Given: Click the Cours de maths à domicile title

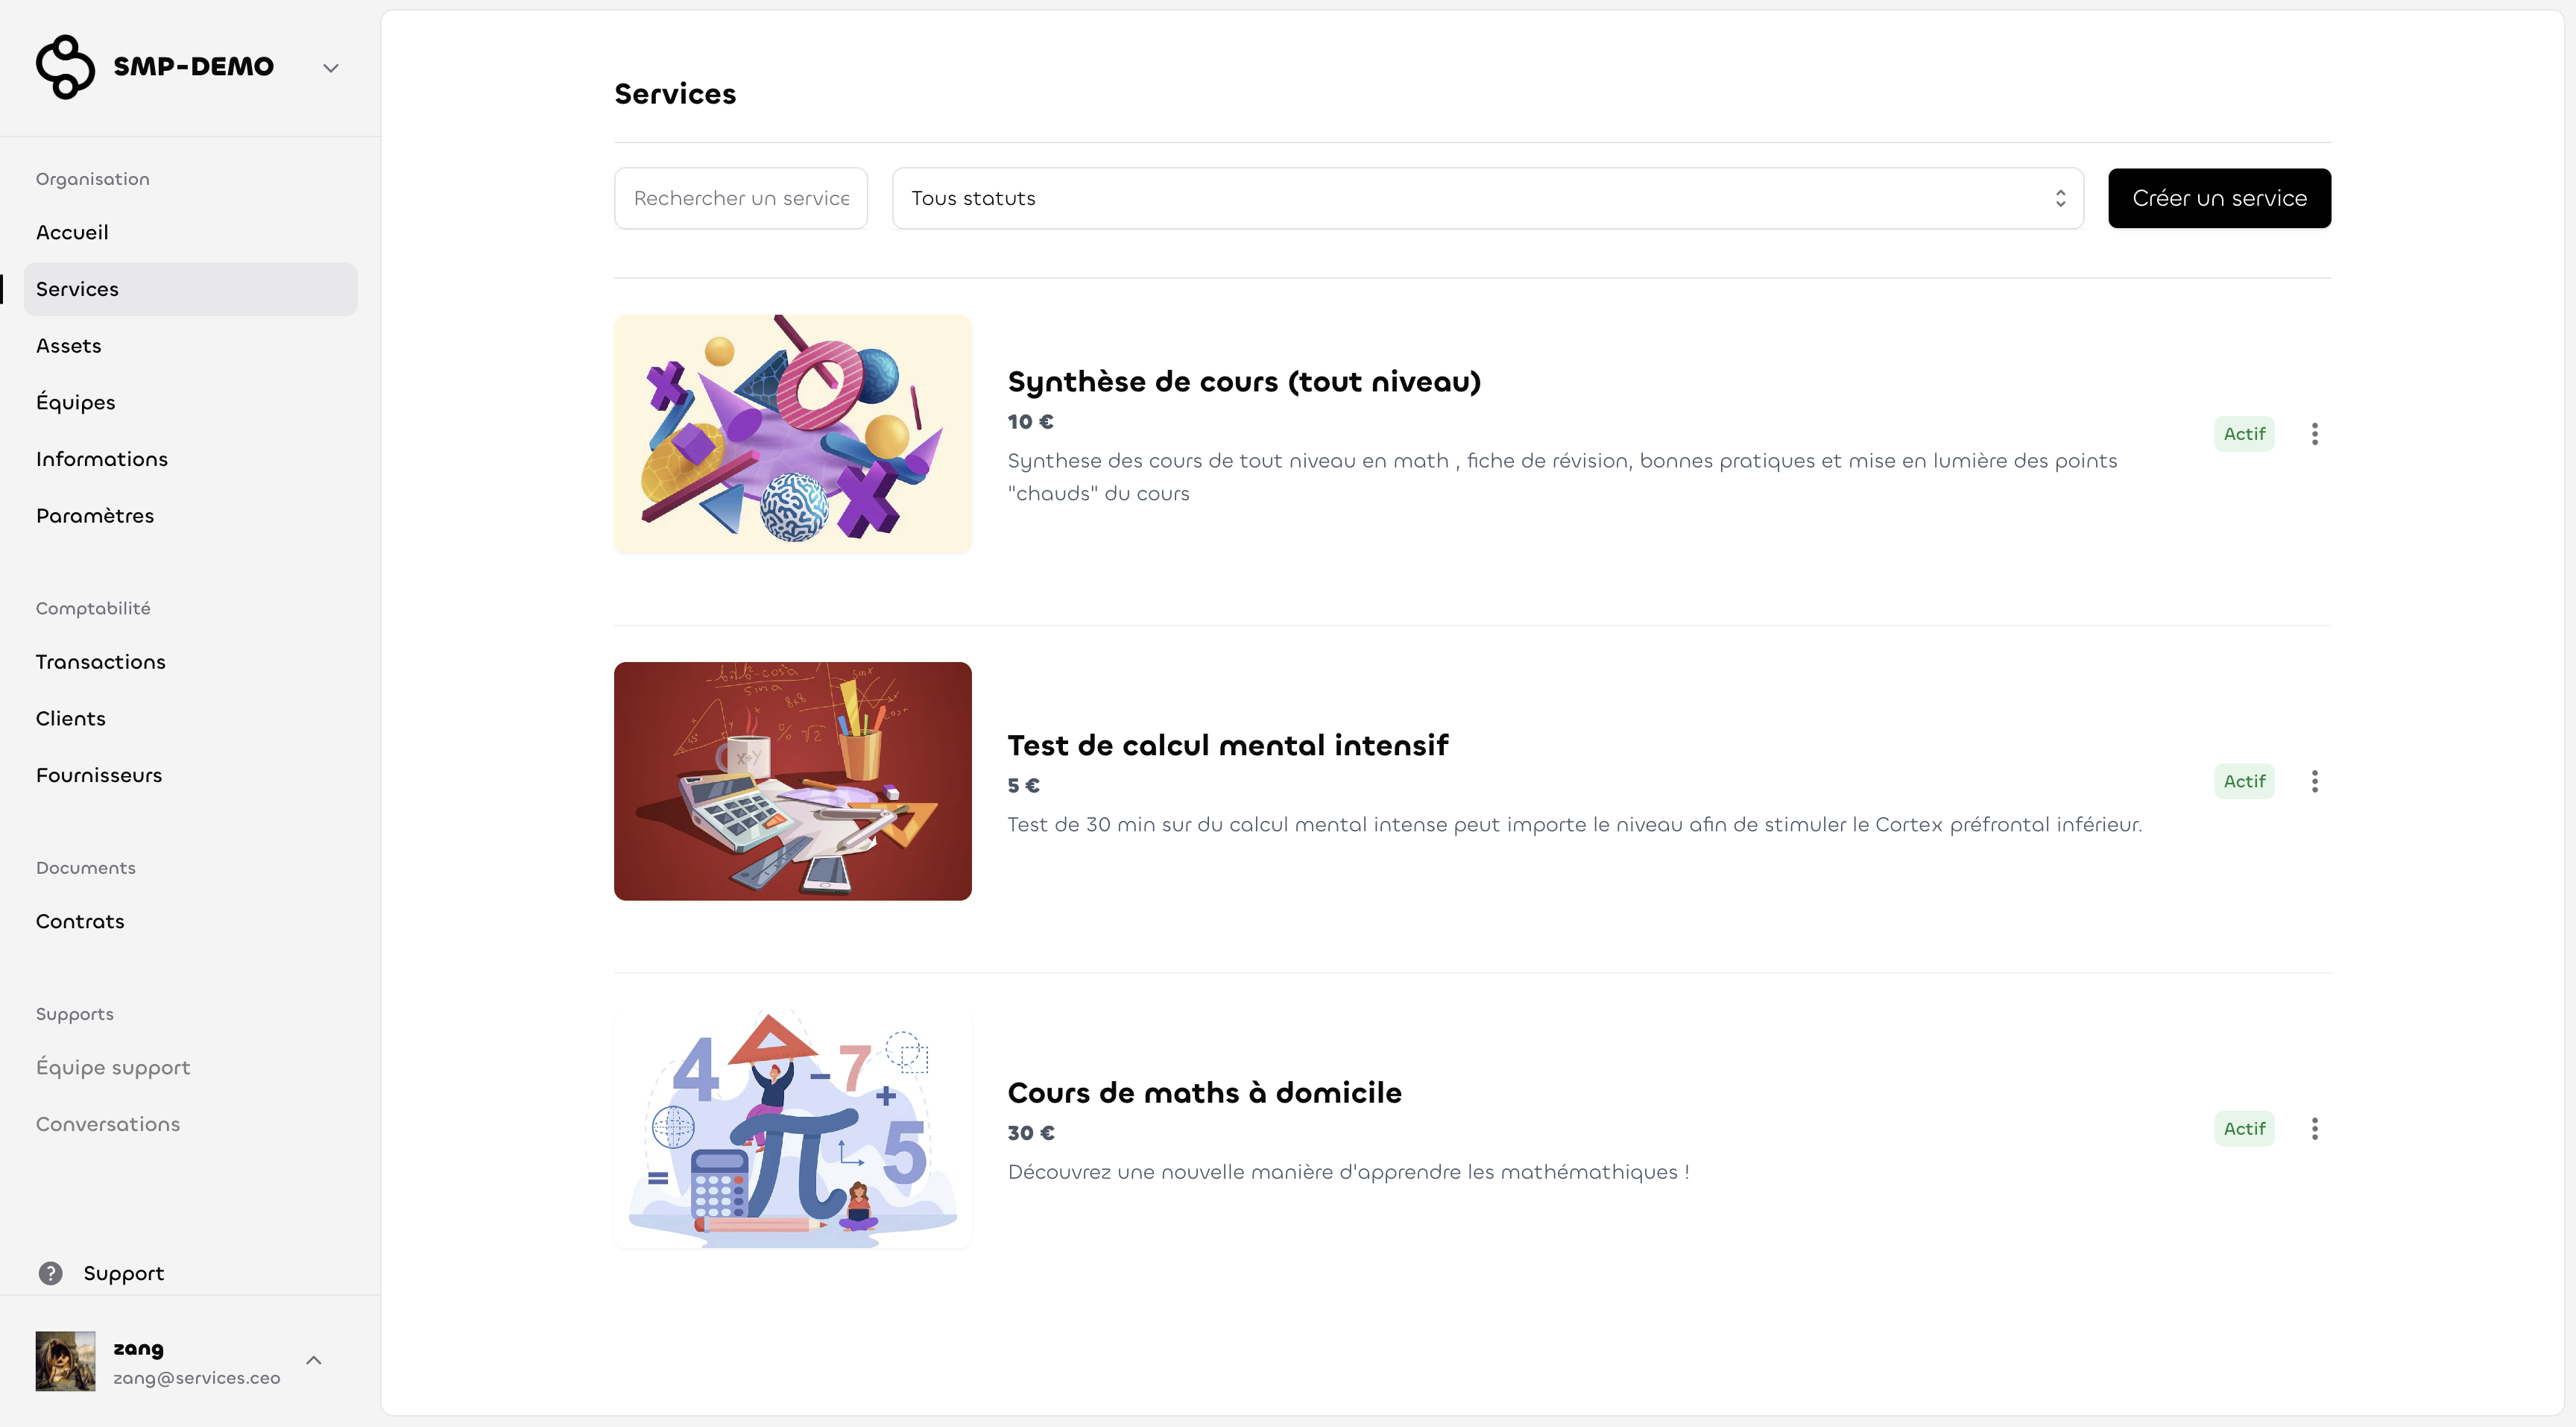Looking at the screenshot, I should click(1204, 1093).
